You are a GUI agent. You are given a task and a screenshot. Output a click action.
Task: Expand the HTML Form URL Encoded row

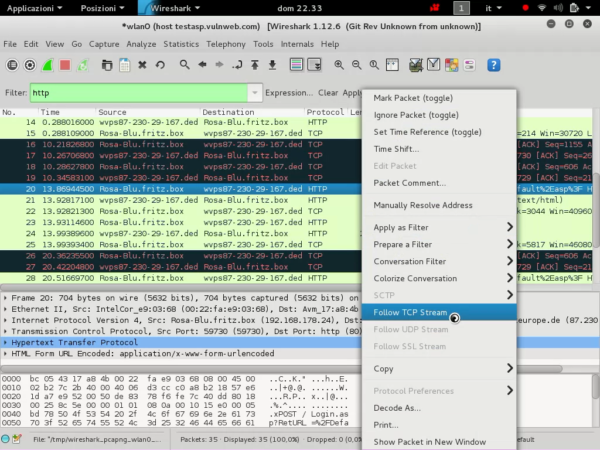(x=5, y=353)
